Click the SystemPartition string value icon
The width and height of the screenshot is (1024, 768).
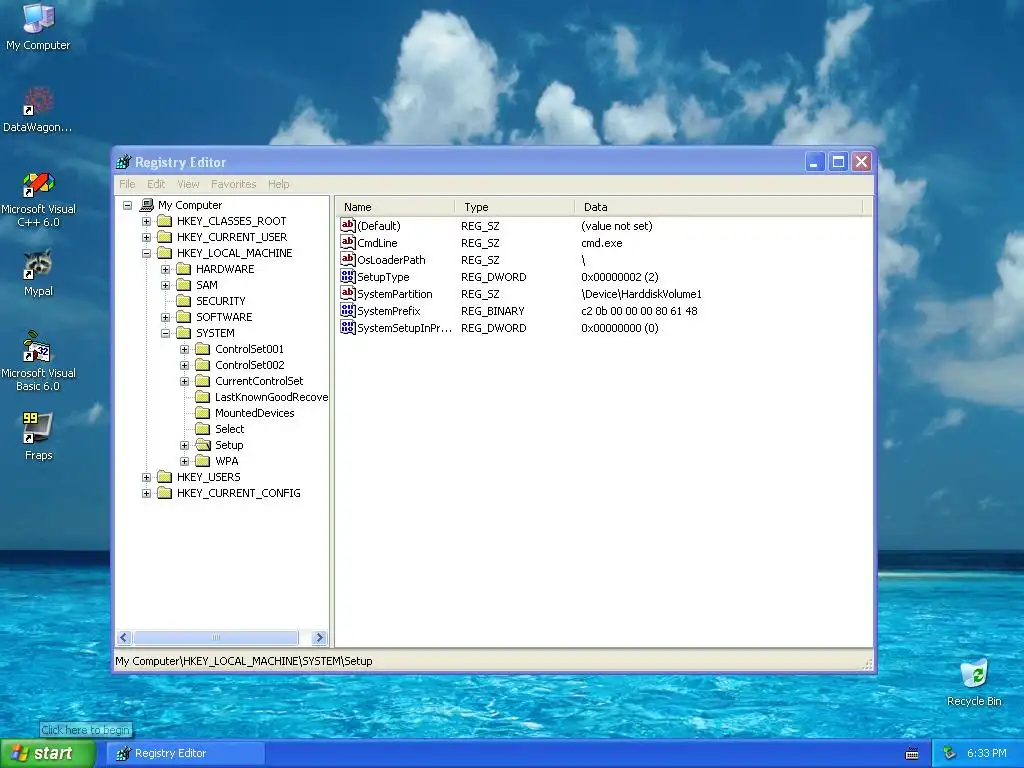tap(347, 293)
